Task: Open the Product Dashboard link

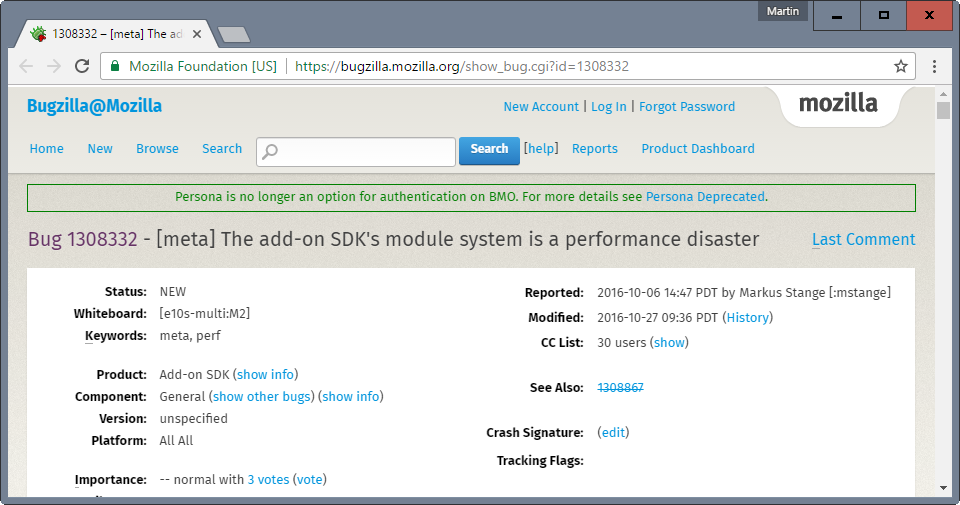Action: tap(698, 149)
